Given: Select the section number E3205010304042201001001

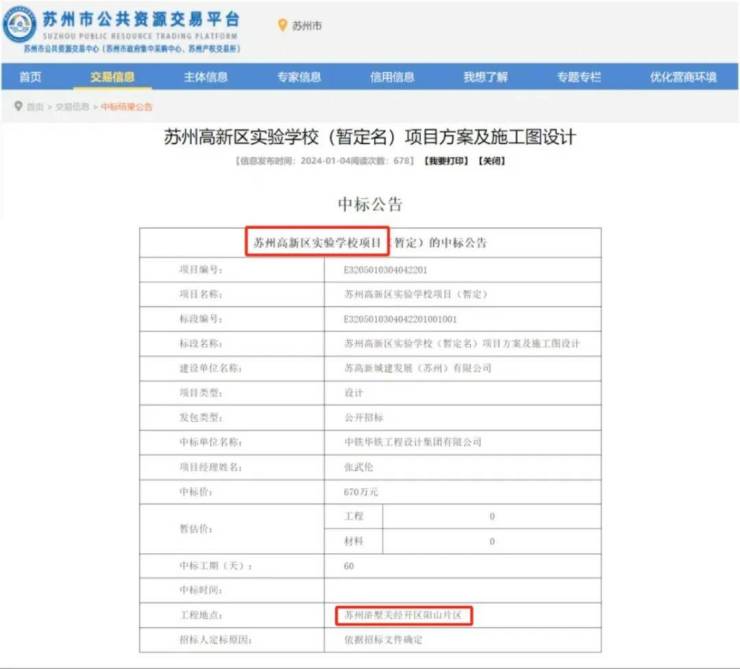Looking at the screenshot, I should 400,319.
